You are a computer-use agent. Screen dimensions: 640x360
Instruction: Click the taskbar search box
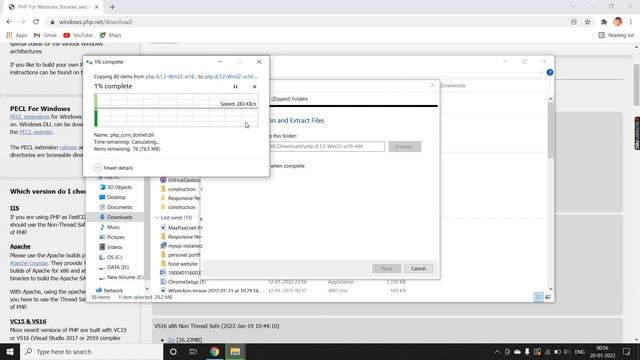point(91,351)
